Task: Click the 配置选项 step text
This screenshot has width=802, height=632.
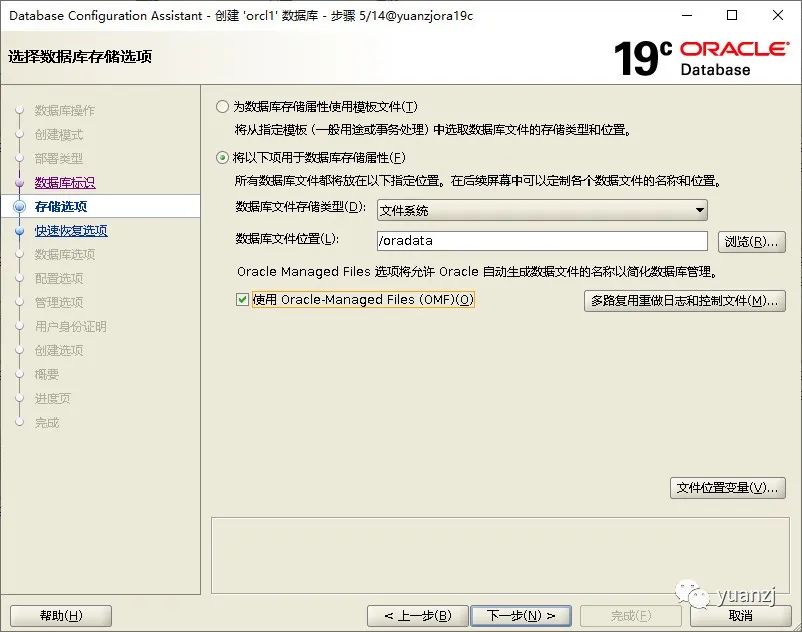Action: click(x=58, y=279)
